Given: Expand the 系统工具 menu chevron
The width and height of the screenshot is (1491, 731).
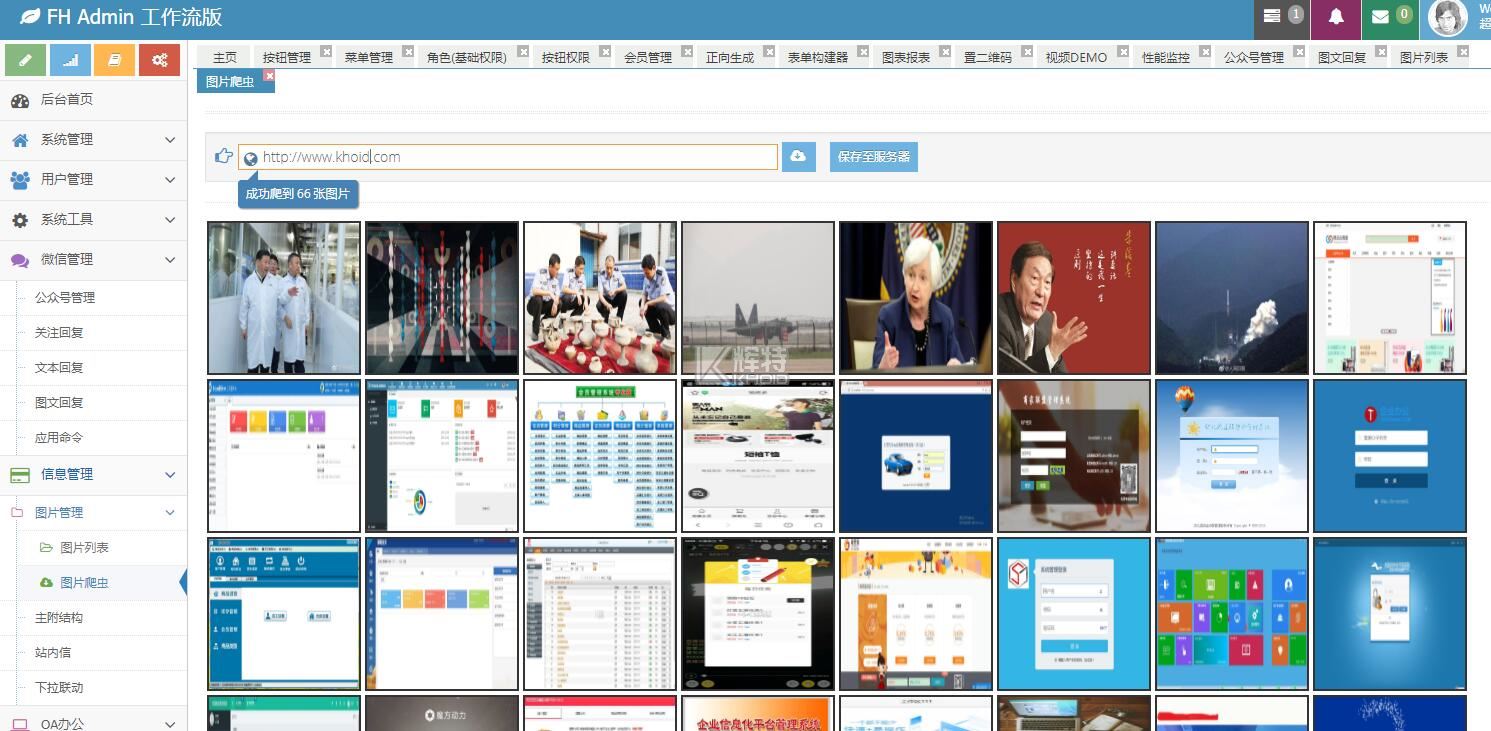Looking at the screenshot, I should pyautogui.click(x=170, y=220).
